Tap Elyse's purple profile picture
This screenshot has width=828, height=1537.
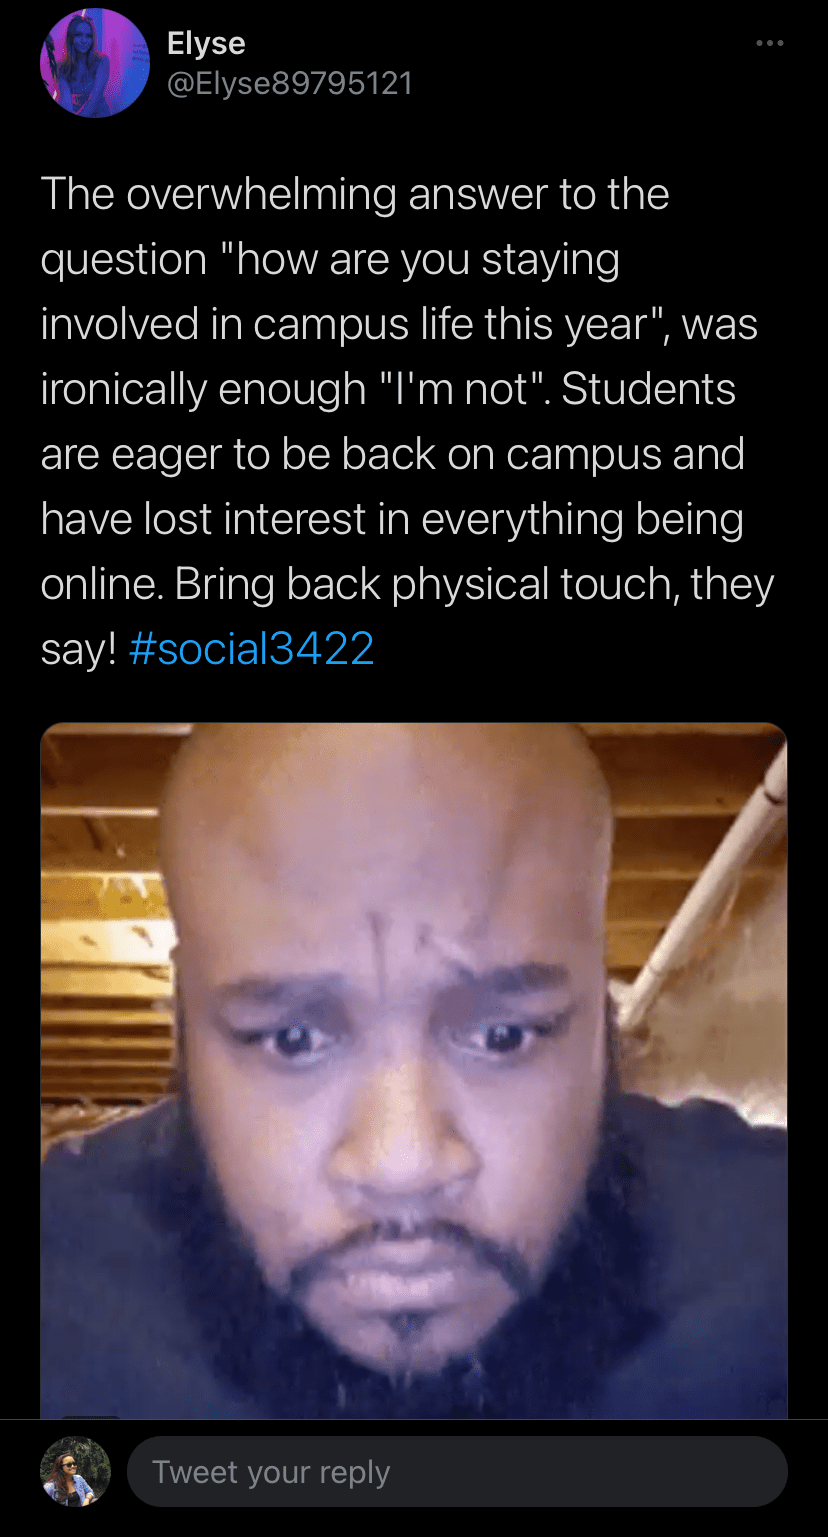tap(94, 63)
